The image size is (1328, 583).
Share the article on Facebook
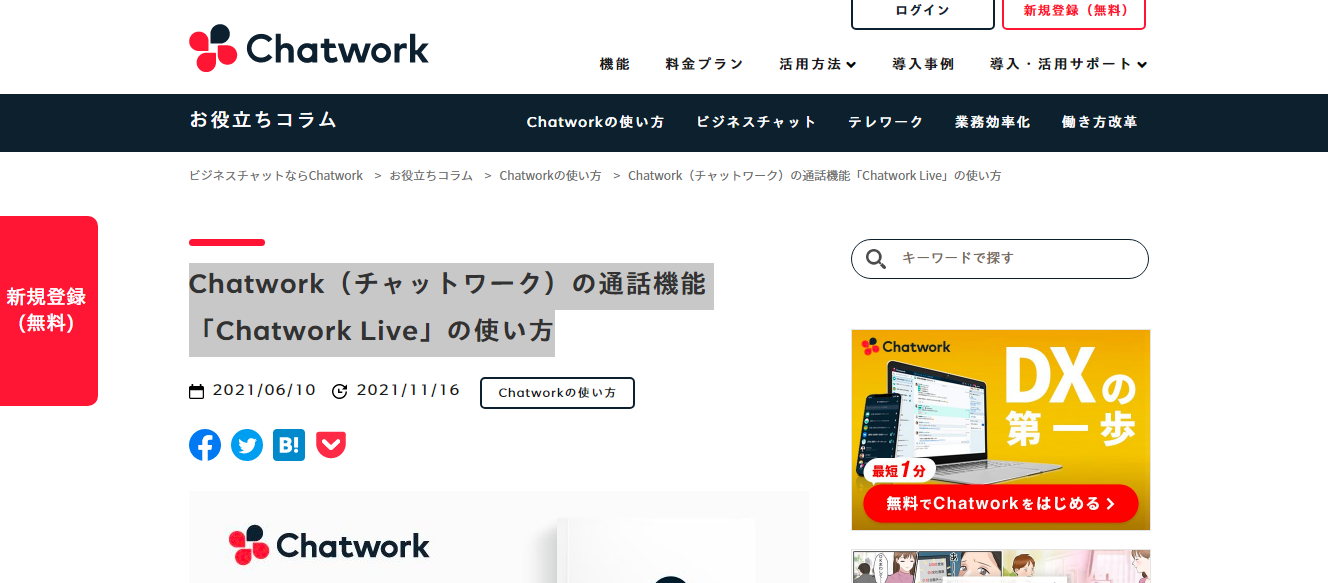point(204,445)
